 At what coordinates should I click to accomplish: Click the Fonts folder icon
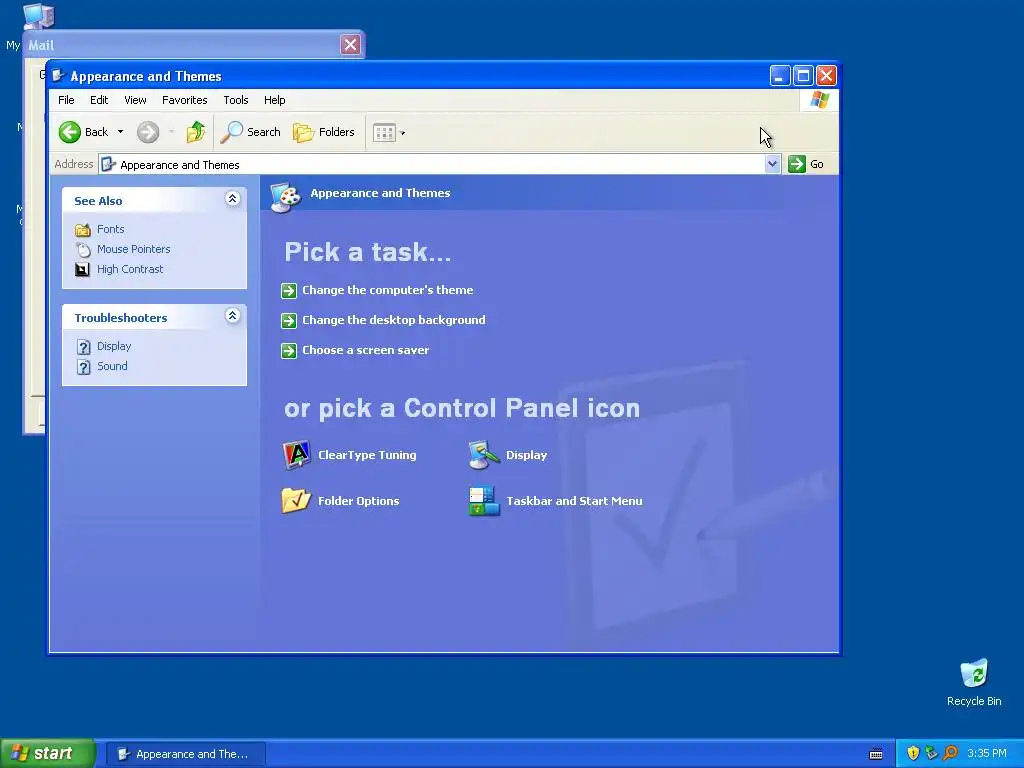point(82,230)
